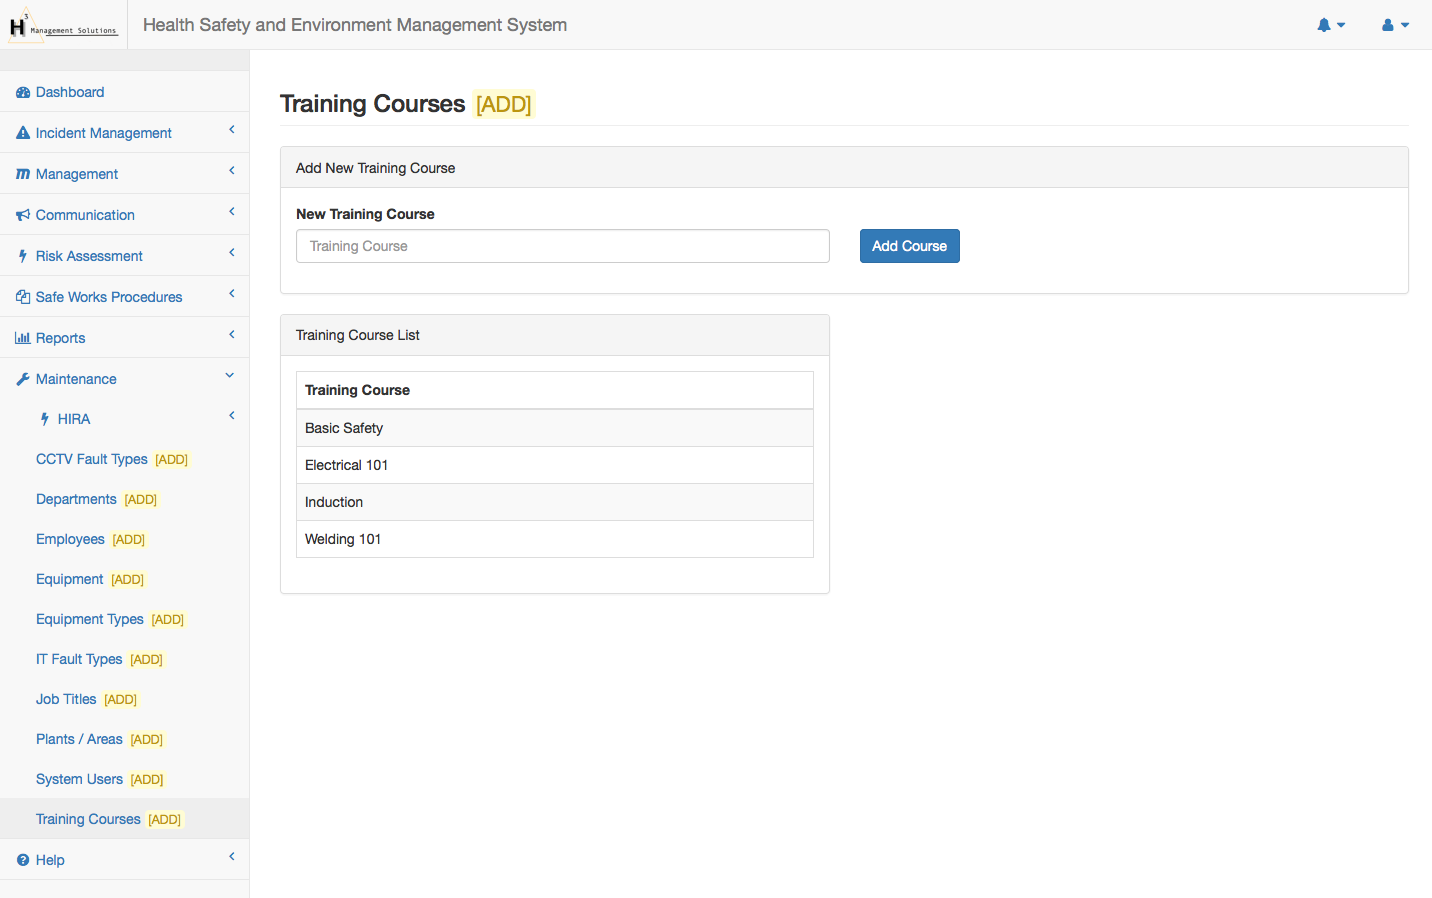This screenshot has height=898, width=1432.
Task: Expand the HIRA submenu arrow
Action: coord(232,416)
